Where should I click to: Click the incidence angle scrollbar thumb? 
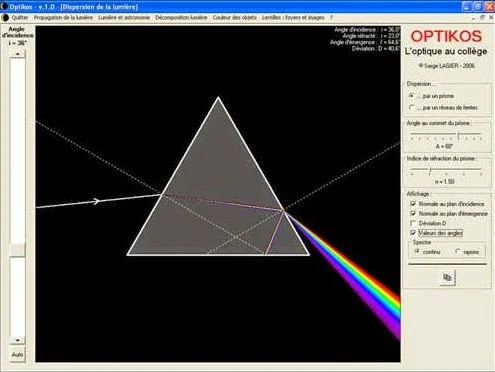[17, 249]
